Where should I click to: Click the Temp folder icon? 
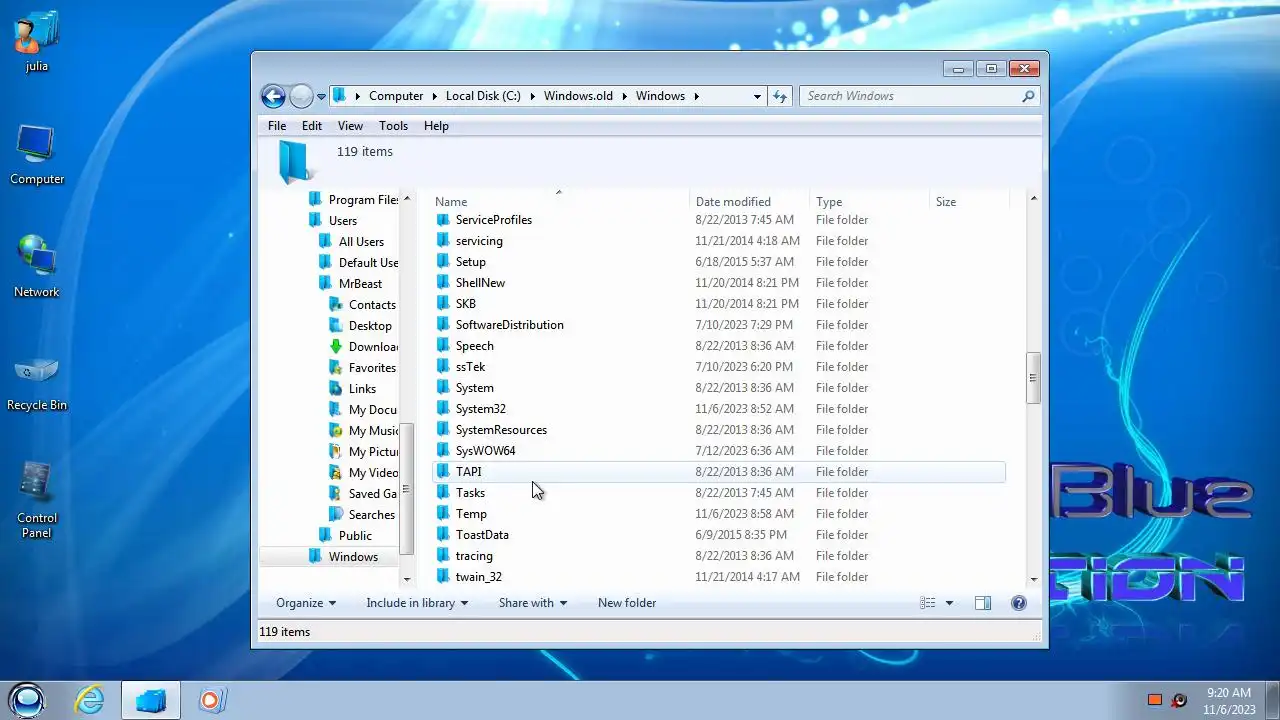coord(443,513)
